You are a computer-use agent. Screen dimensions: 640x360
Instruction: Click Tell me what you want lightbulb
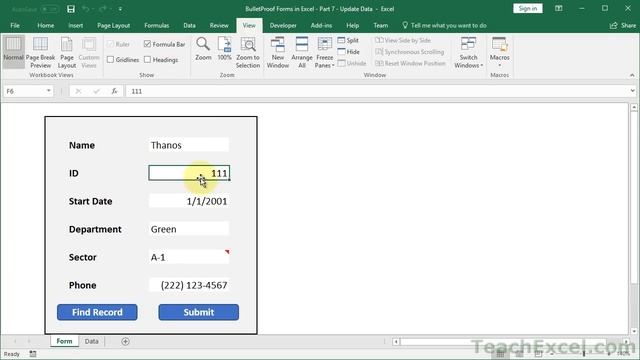tap(404, 25)
